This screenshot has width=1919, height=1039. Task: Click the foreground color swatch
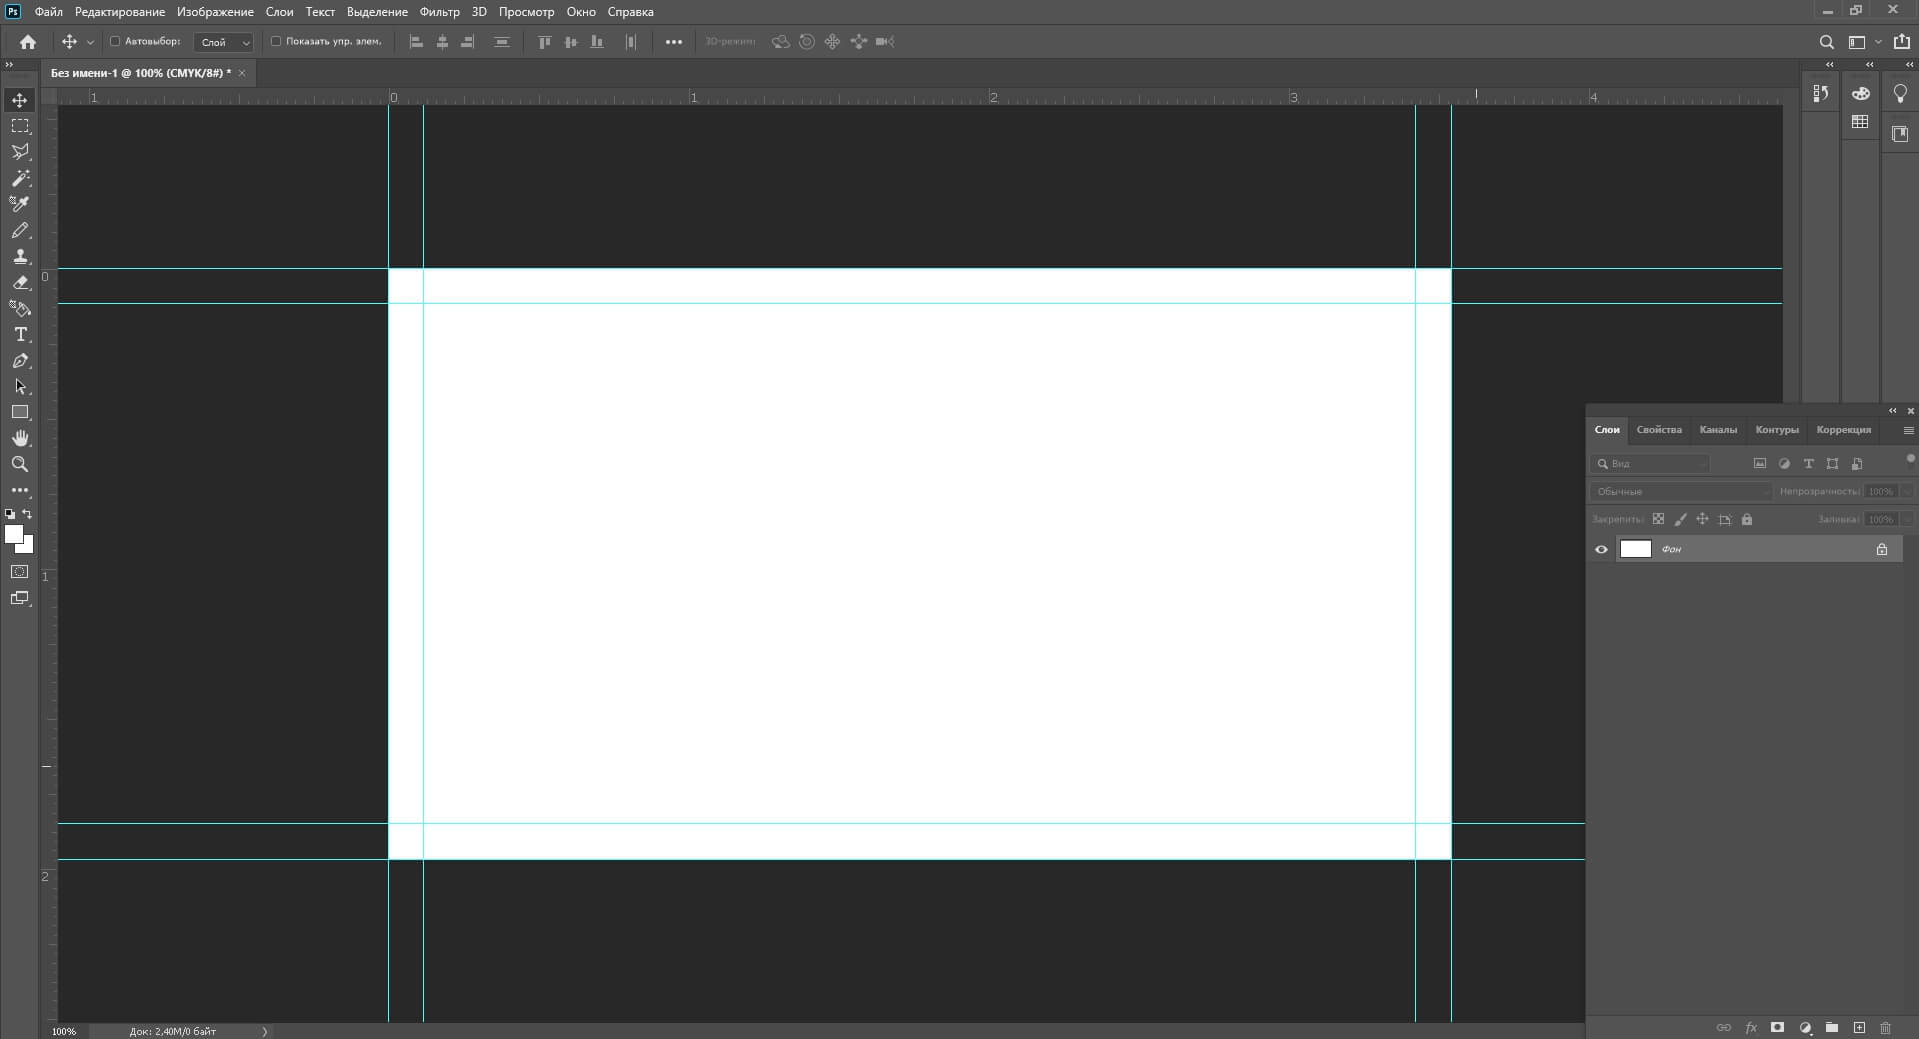[13, 535]
